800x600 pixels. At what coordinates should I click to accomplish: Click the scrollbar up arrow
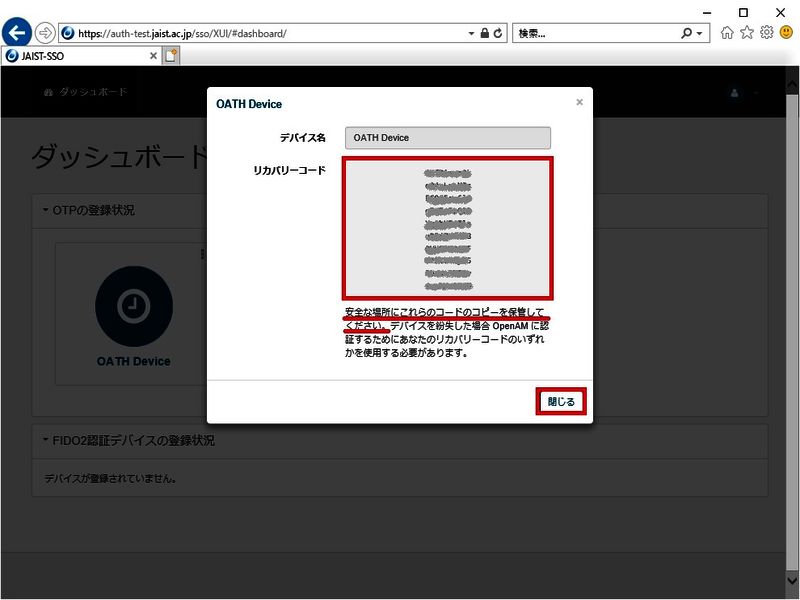pos(792,83)
